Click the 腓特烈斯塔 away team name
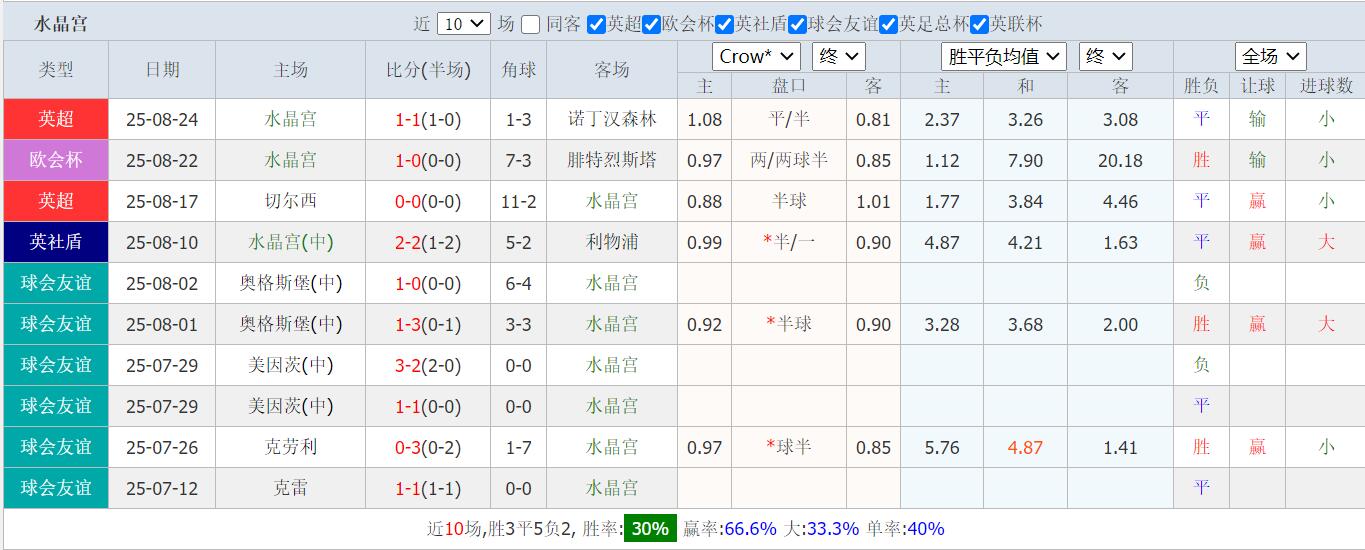The width and height of the screenshot is (1365, 550). point(612,160)
